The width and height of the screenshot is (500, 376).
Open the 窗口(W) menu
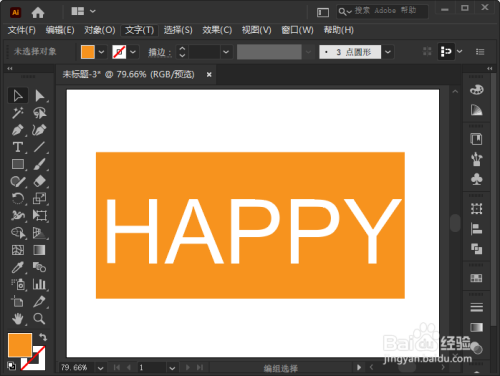tap(297, 30)
